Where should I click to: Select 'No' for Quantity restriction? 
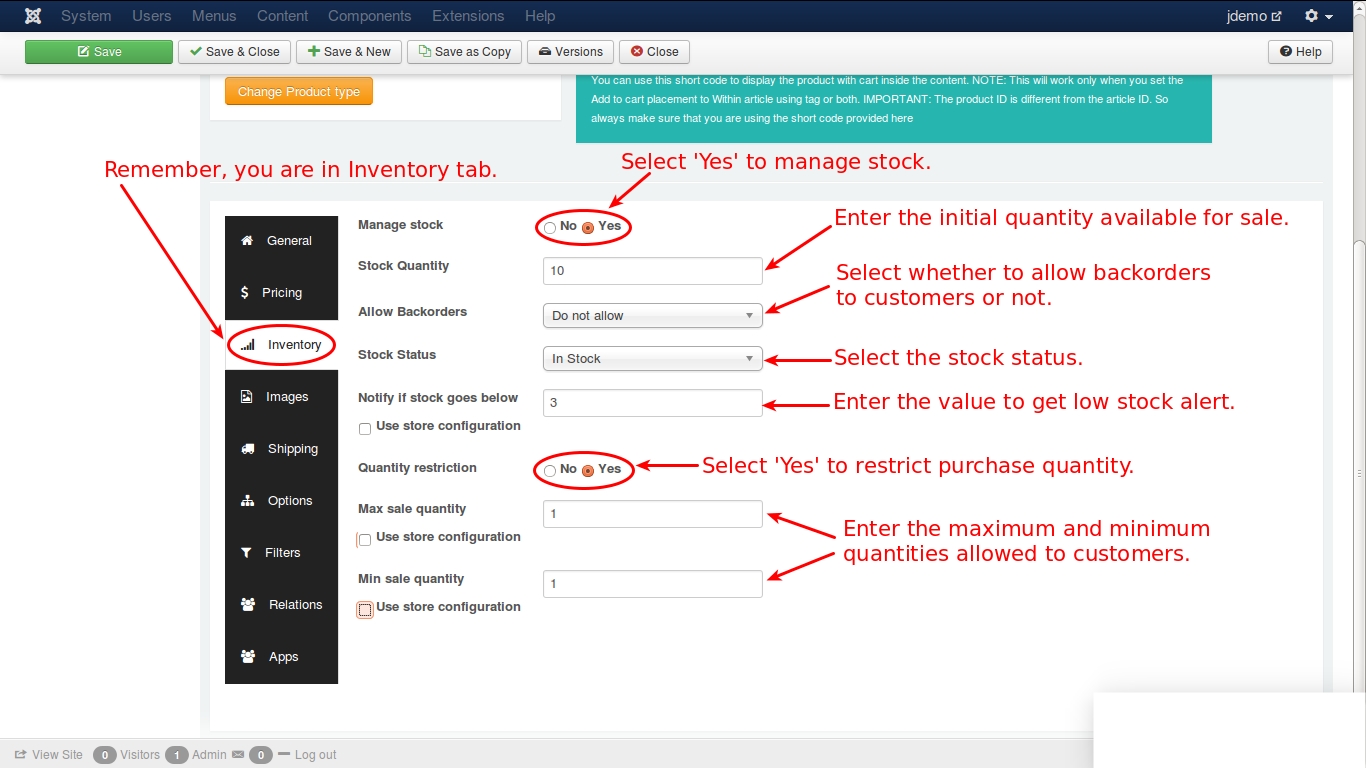pos(550,470)
